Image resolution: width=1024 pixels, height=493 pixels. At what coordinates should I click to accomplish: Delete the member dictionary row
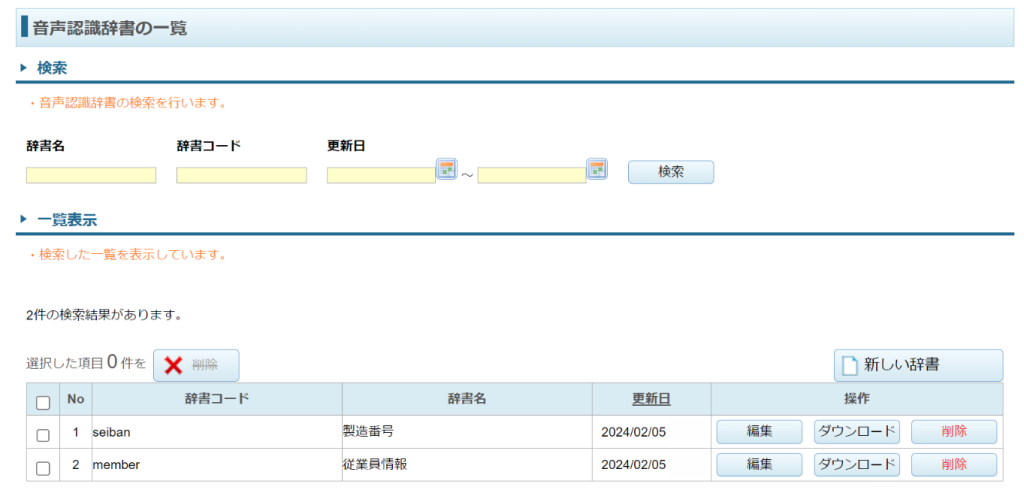953,465
